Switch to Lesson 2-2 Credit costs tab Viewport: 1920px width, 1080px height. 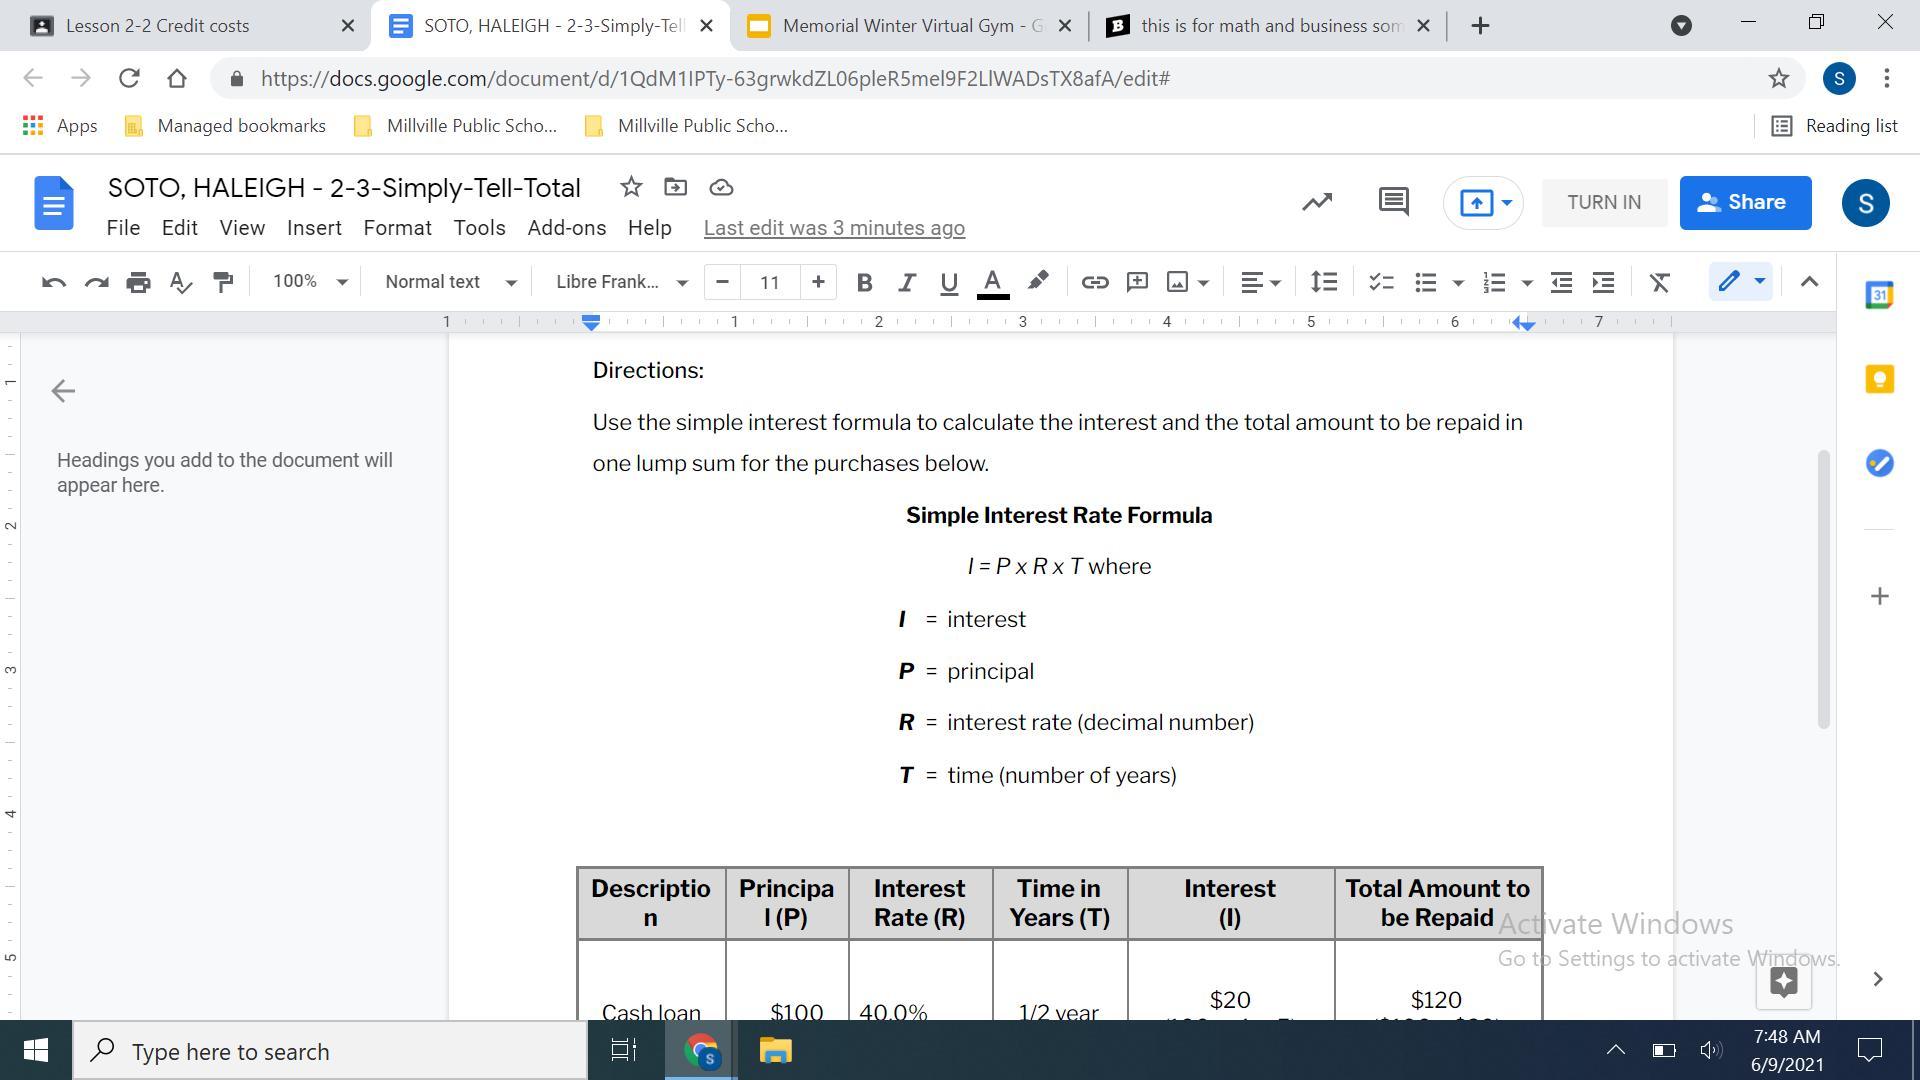(x=158, y=26)
